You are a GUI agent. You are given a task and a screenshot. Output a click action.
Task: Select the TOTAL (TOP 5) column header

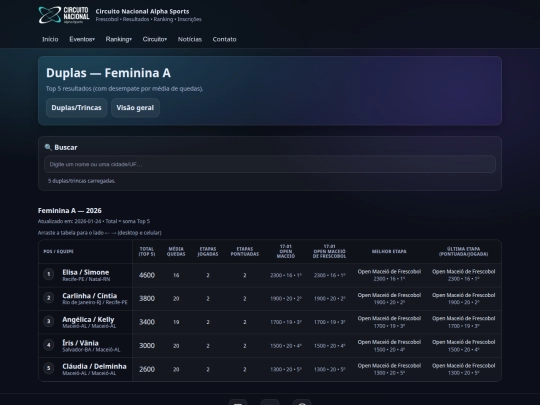click(147, 251)
